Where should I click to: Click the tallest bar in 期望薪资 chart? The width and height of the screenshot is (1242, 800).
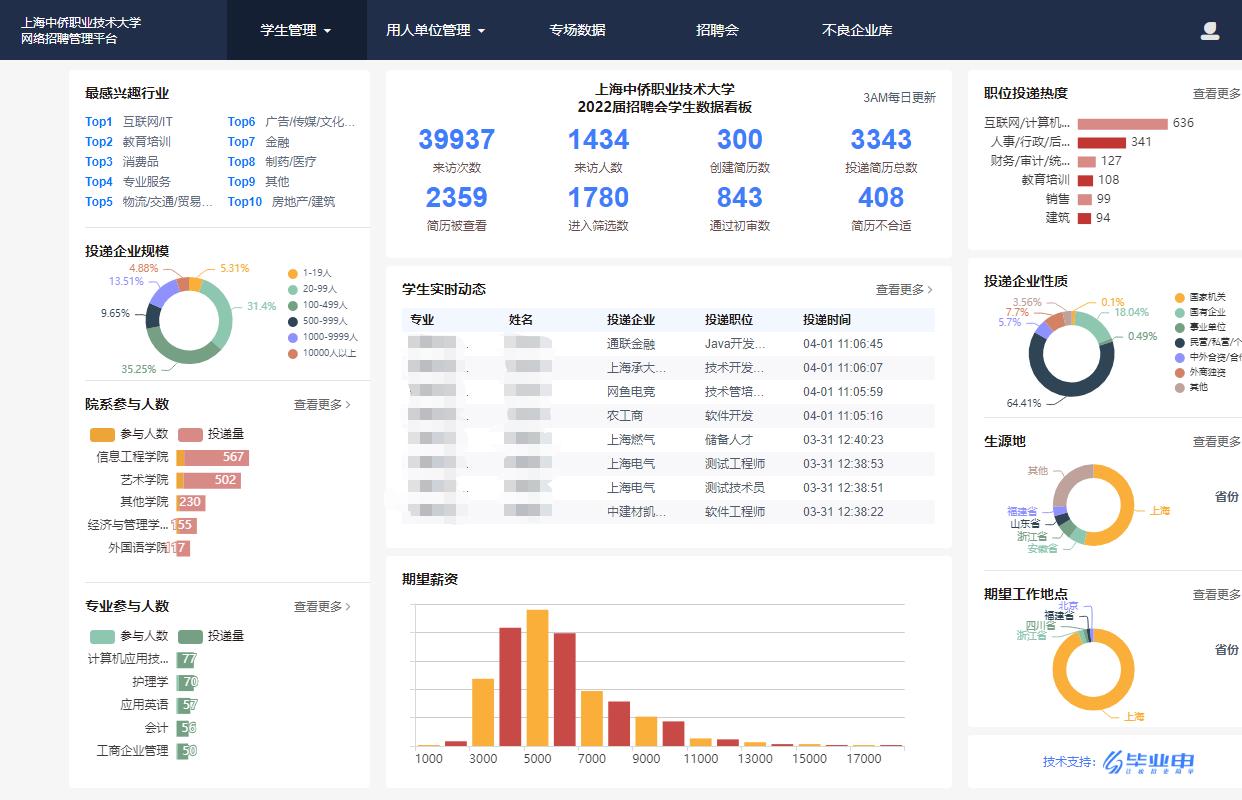pyautogui.click(x=538, y=678)
